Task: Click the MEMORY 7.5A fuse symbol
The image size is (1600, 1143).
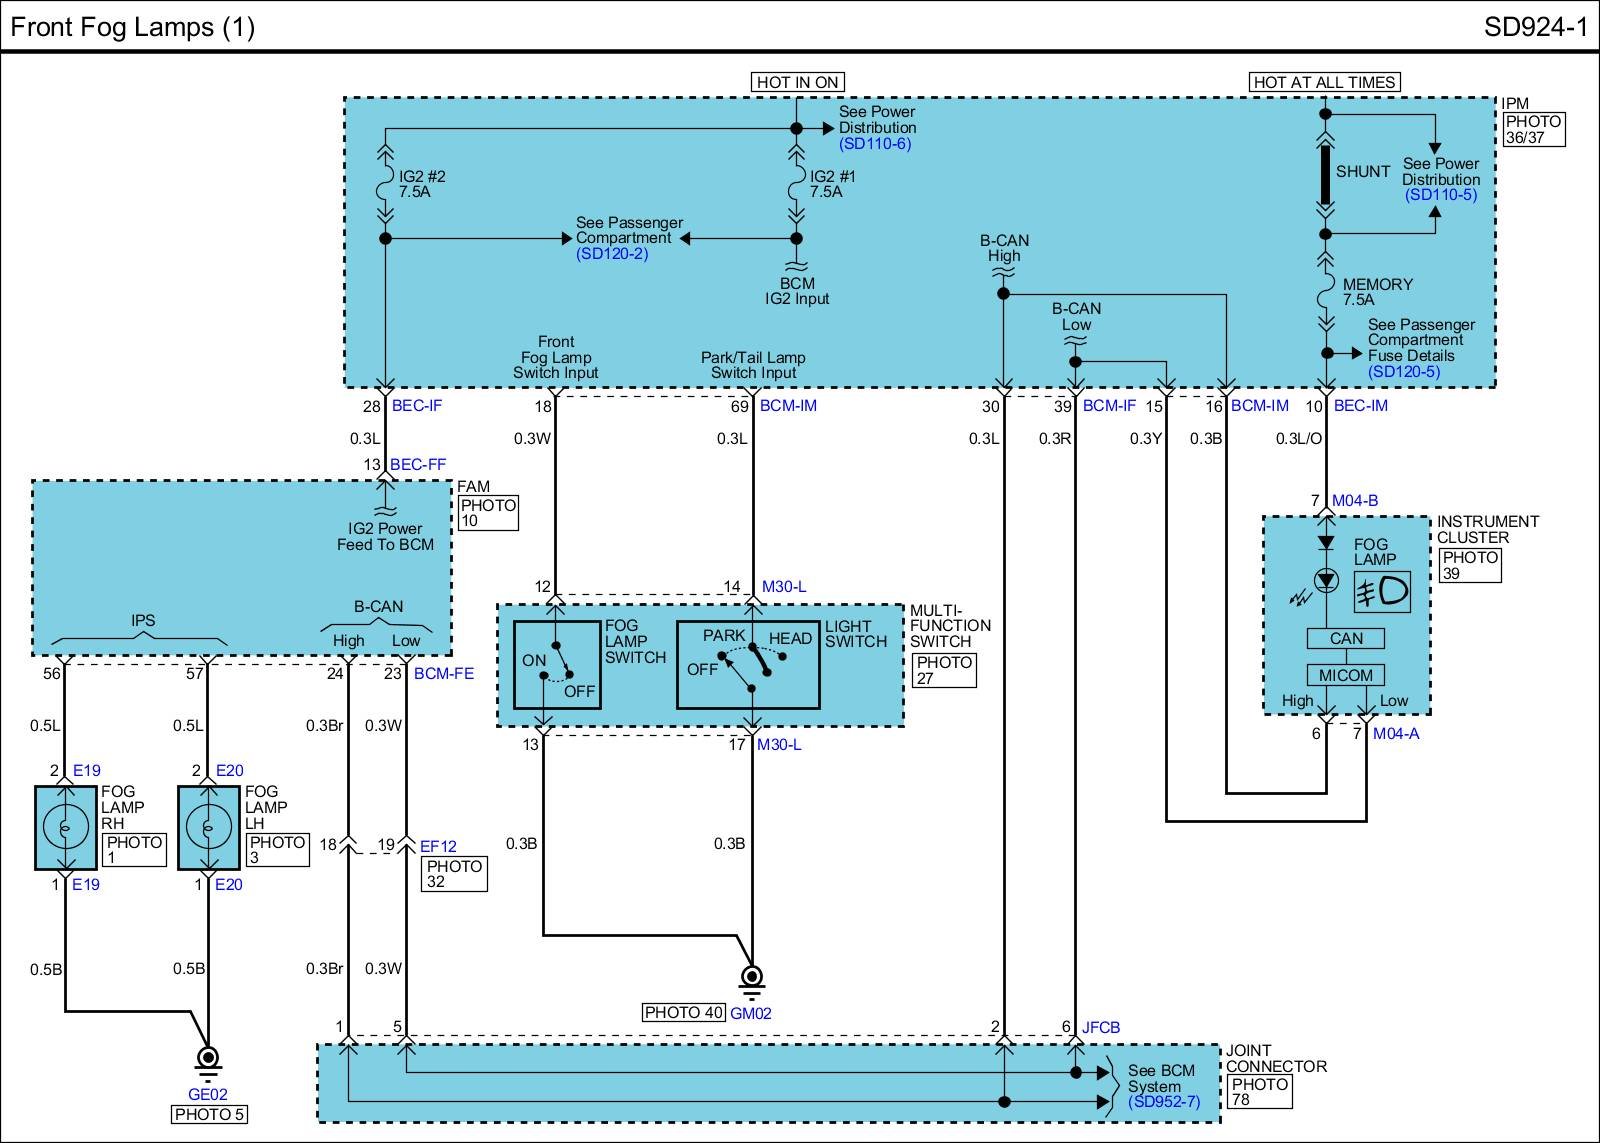Action: point(1326,291)
